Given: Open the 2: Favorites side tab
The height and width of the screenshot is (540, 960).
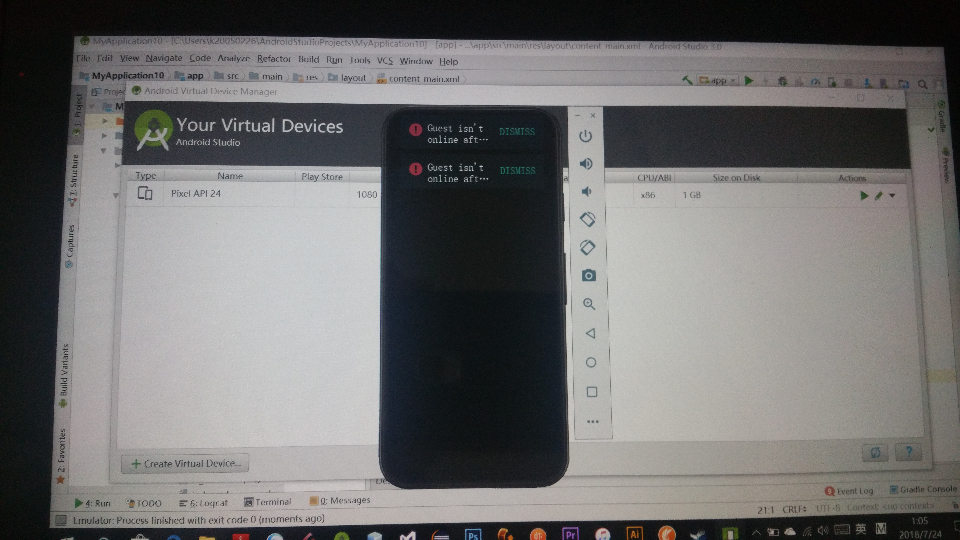Looking at the screenshot, I should [x=61, y=455].
